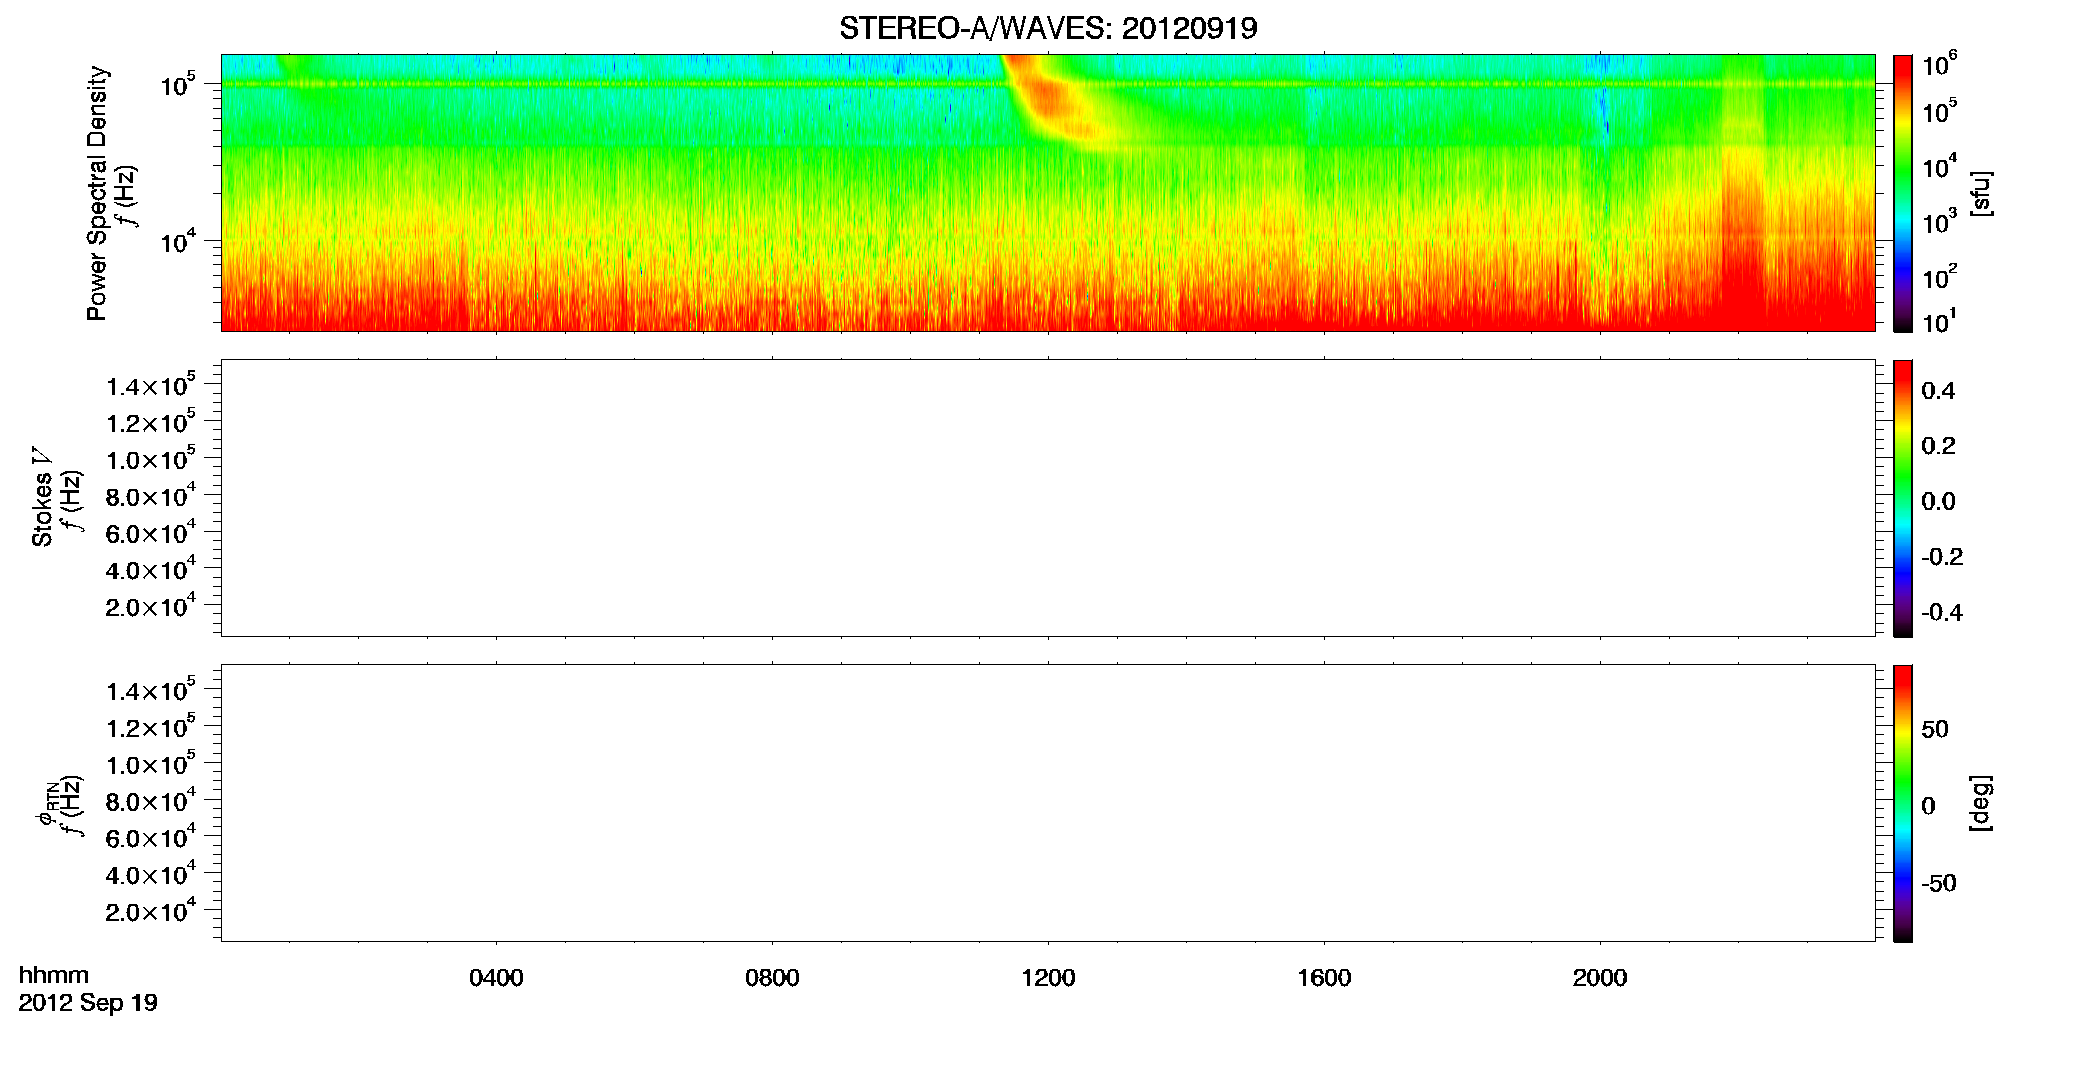Click the "10^5" frequency tick of spectrogram axis
This screenshot has height=1080, width=2096.
178,84
